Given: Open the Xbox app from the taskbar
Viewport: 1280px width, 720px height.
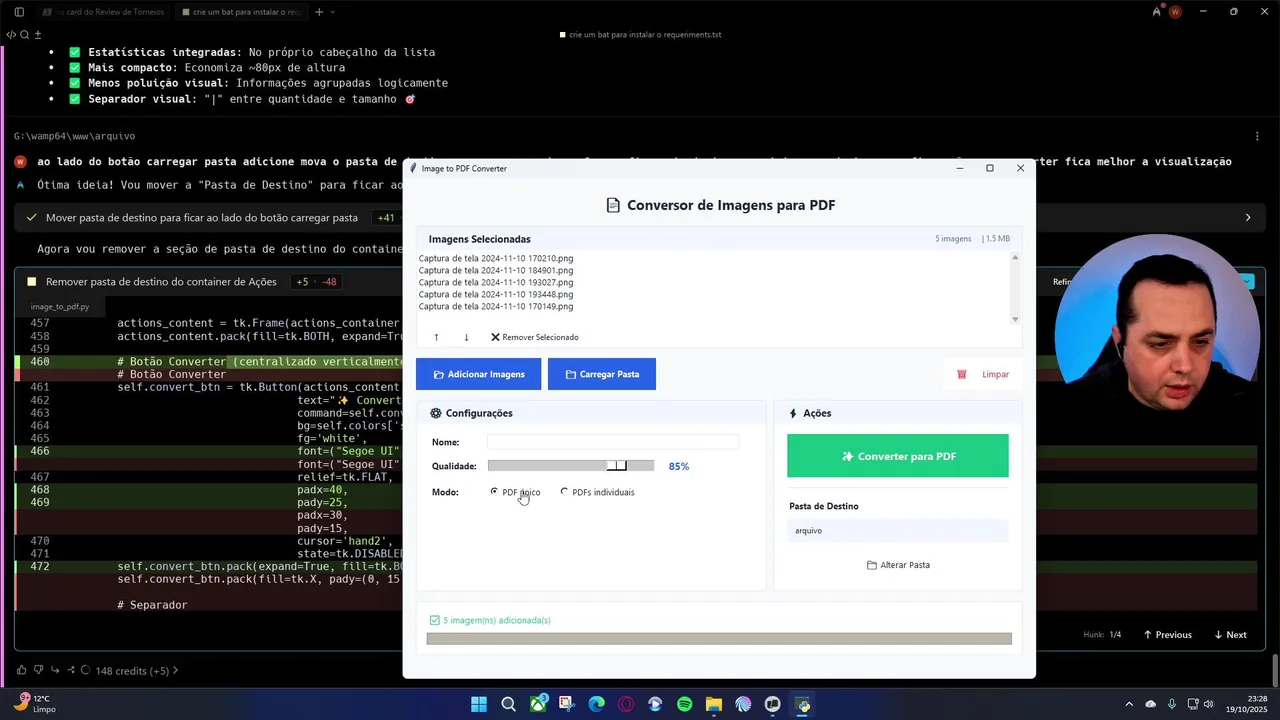Looking at the screenshot, I should click(538, 704).
